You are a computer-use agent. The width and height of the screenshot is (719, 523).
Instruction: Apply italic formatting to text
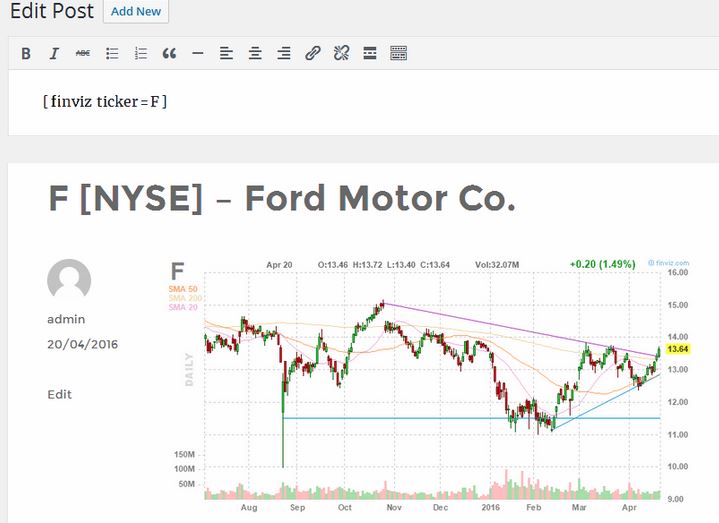54,53
